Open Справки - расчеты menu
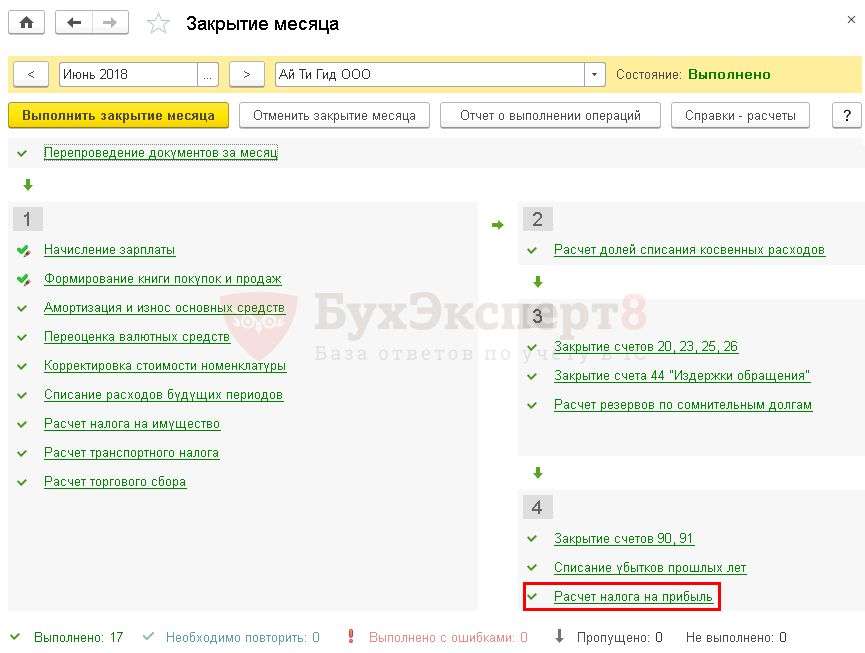 coord(740,116)
